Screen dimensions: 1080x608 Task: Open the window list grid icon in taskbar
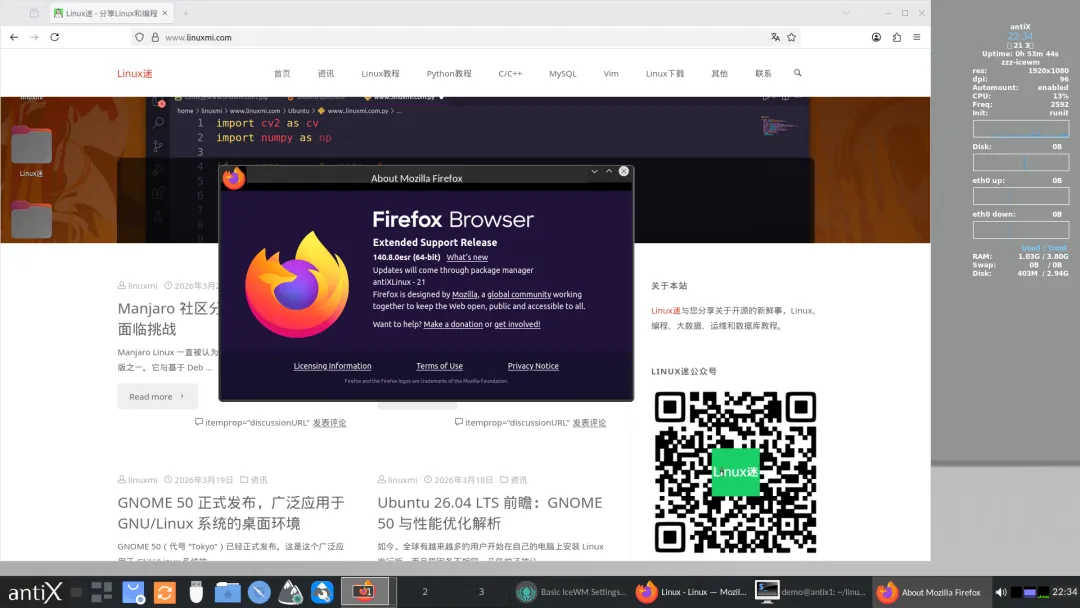[x=102, y=592]
